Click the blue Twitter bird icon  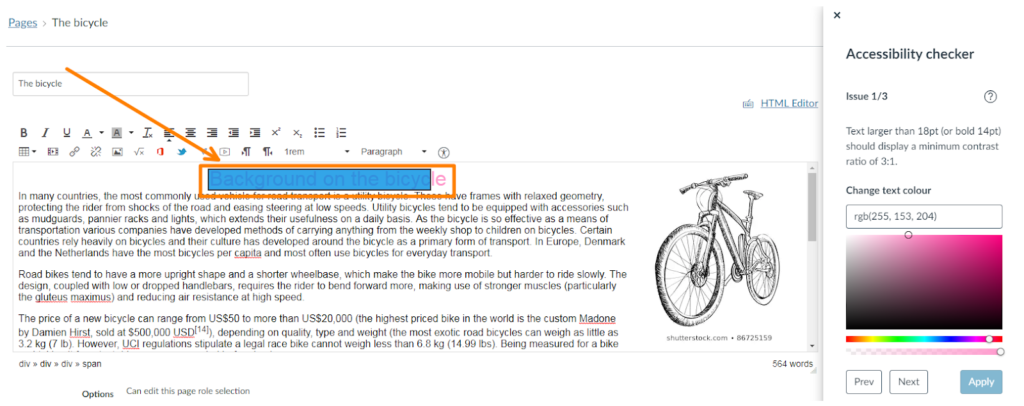tap(182, 151)
